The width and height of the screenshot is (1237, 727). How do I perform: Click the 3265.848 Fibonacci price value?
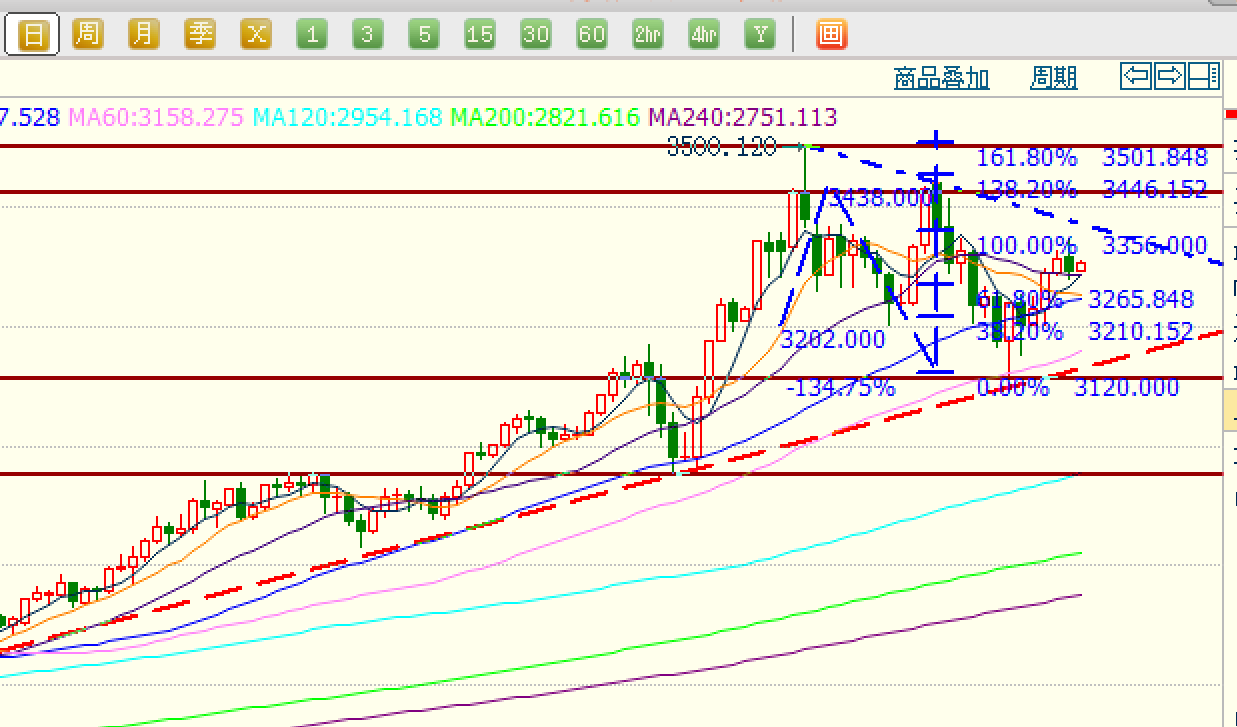1141,299
